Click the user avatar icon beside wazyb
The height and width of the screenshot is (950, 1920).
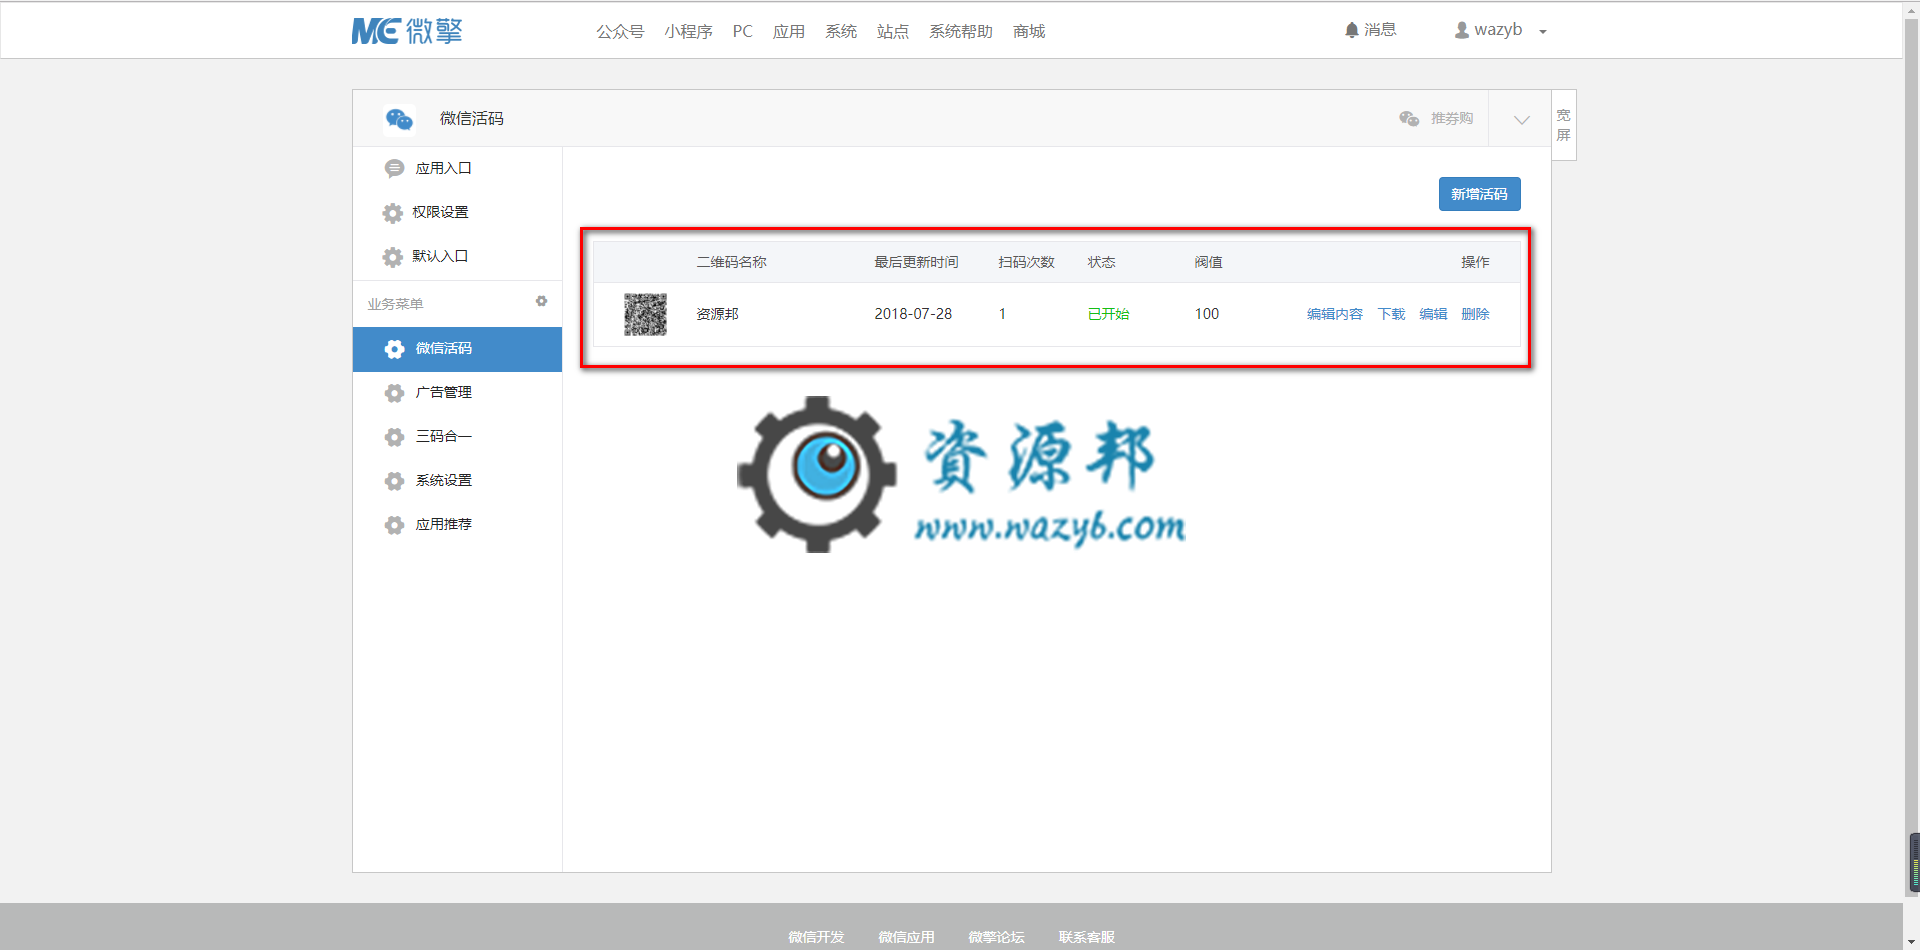[1462, 30]
